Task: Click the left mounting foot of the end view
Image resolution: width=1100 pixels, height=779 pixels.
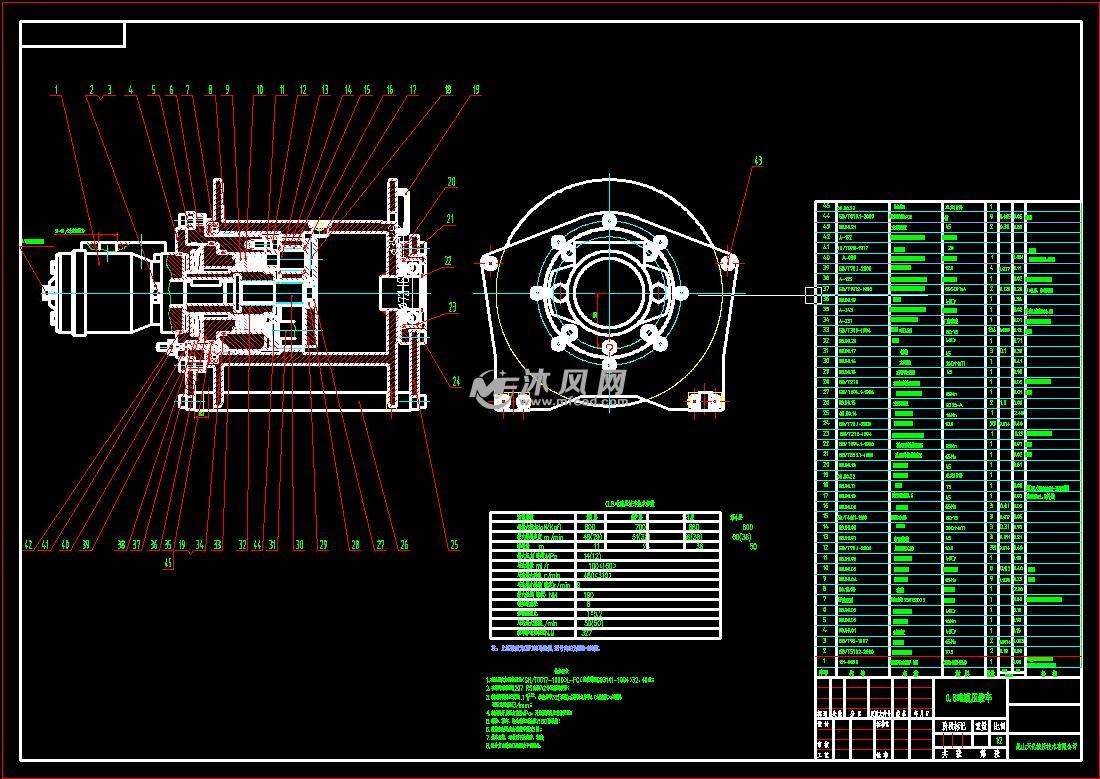Action: point(511,400)
